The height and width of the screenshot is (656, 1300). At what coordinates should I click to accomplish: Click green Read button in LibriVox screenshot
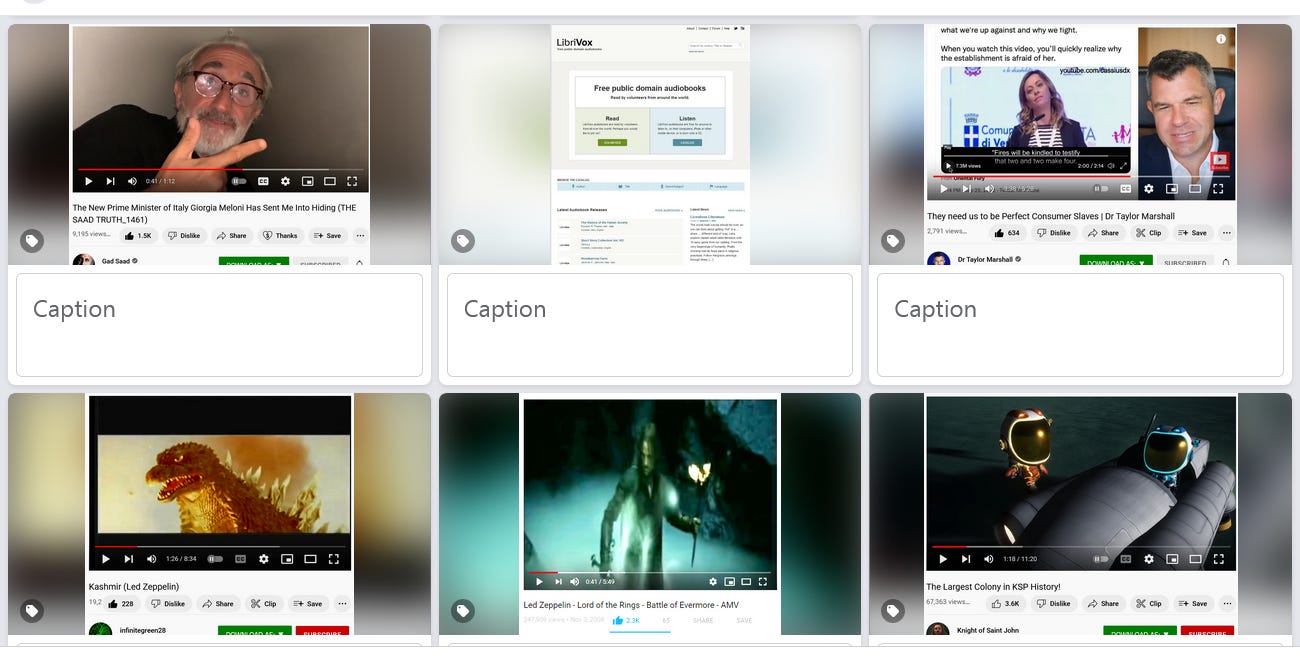(612, 143)
